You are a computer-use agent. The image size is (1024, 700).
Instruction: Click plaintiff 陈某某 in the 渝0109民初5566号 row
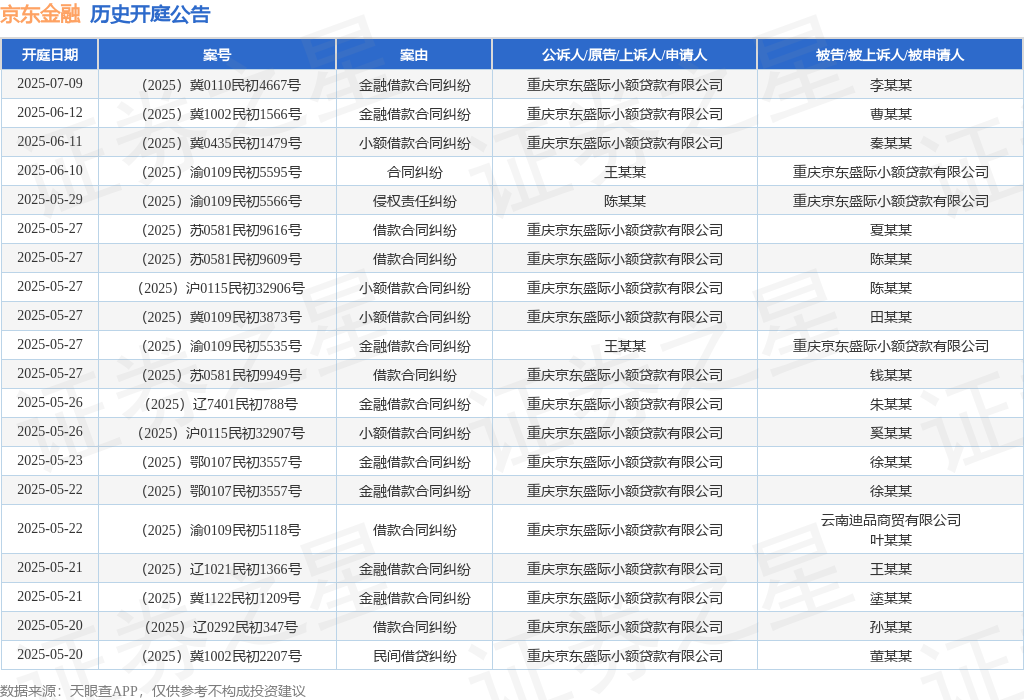click(624, 201)
